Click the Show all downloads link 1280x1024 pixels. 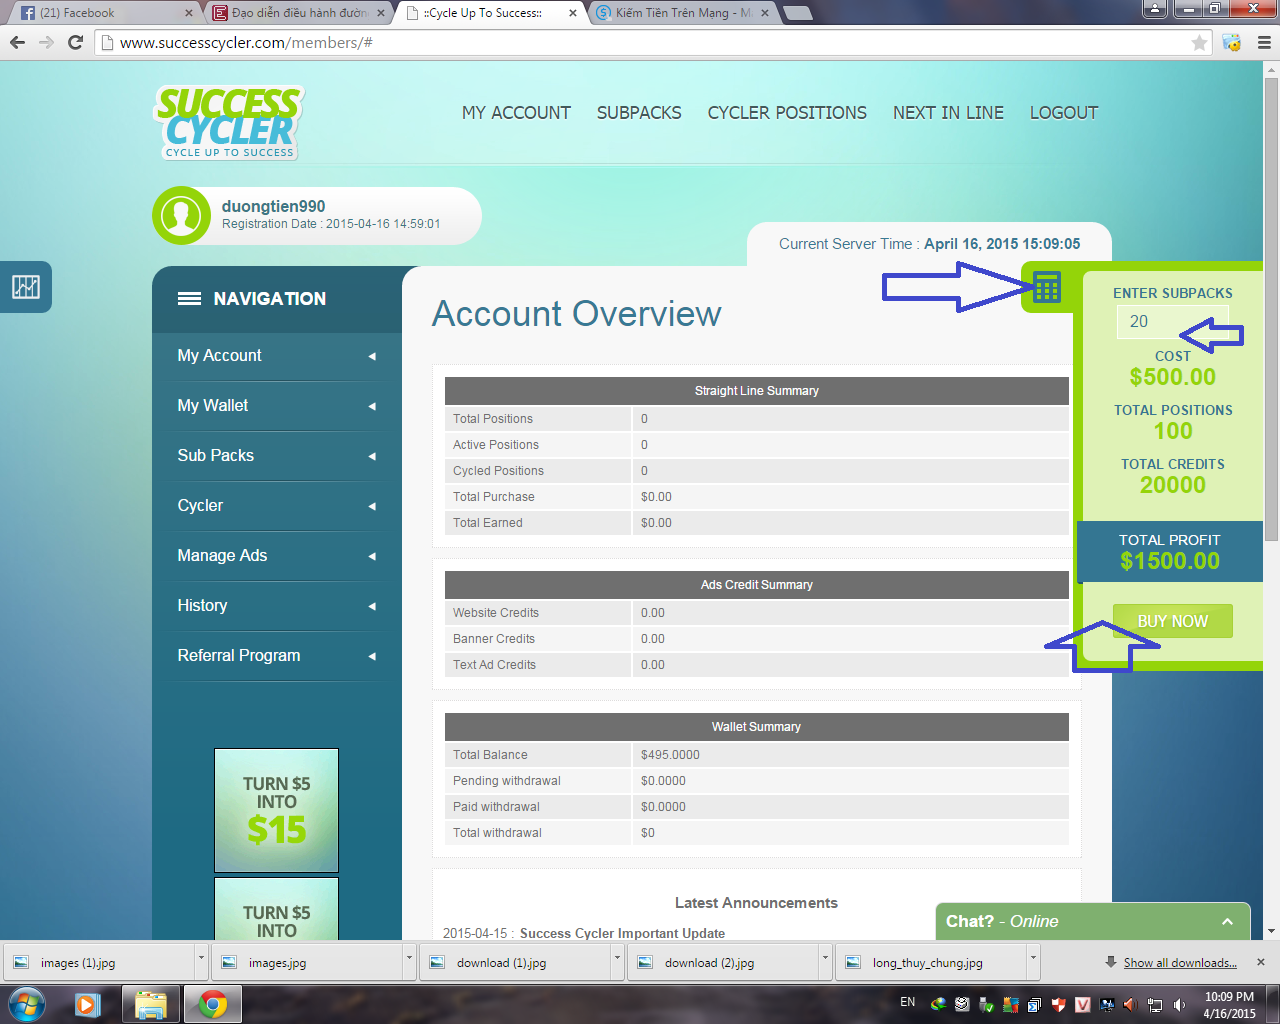point(1180,963)
